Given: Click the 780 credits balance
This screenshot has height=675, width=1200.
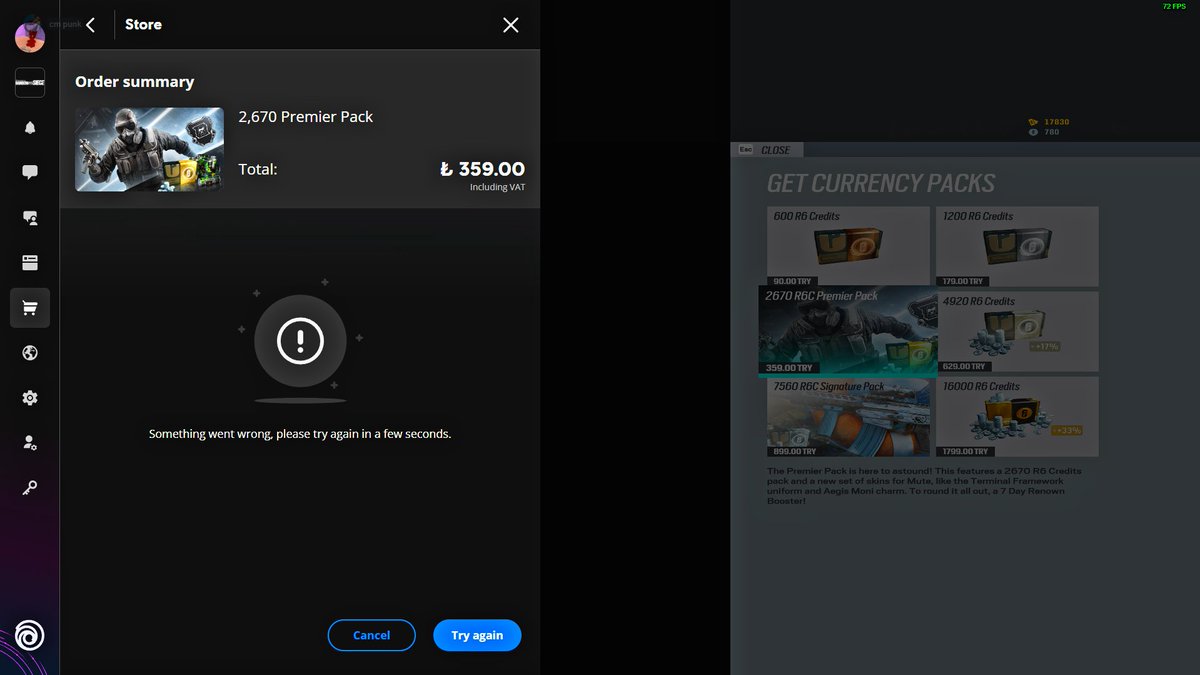Looking at the screenshot, I should click(x=1044, y=132).
